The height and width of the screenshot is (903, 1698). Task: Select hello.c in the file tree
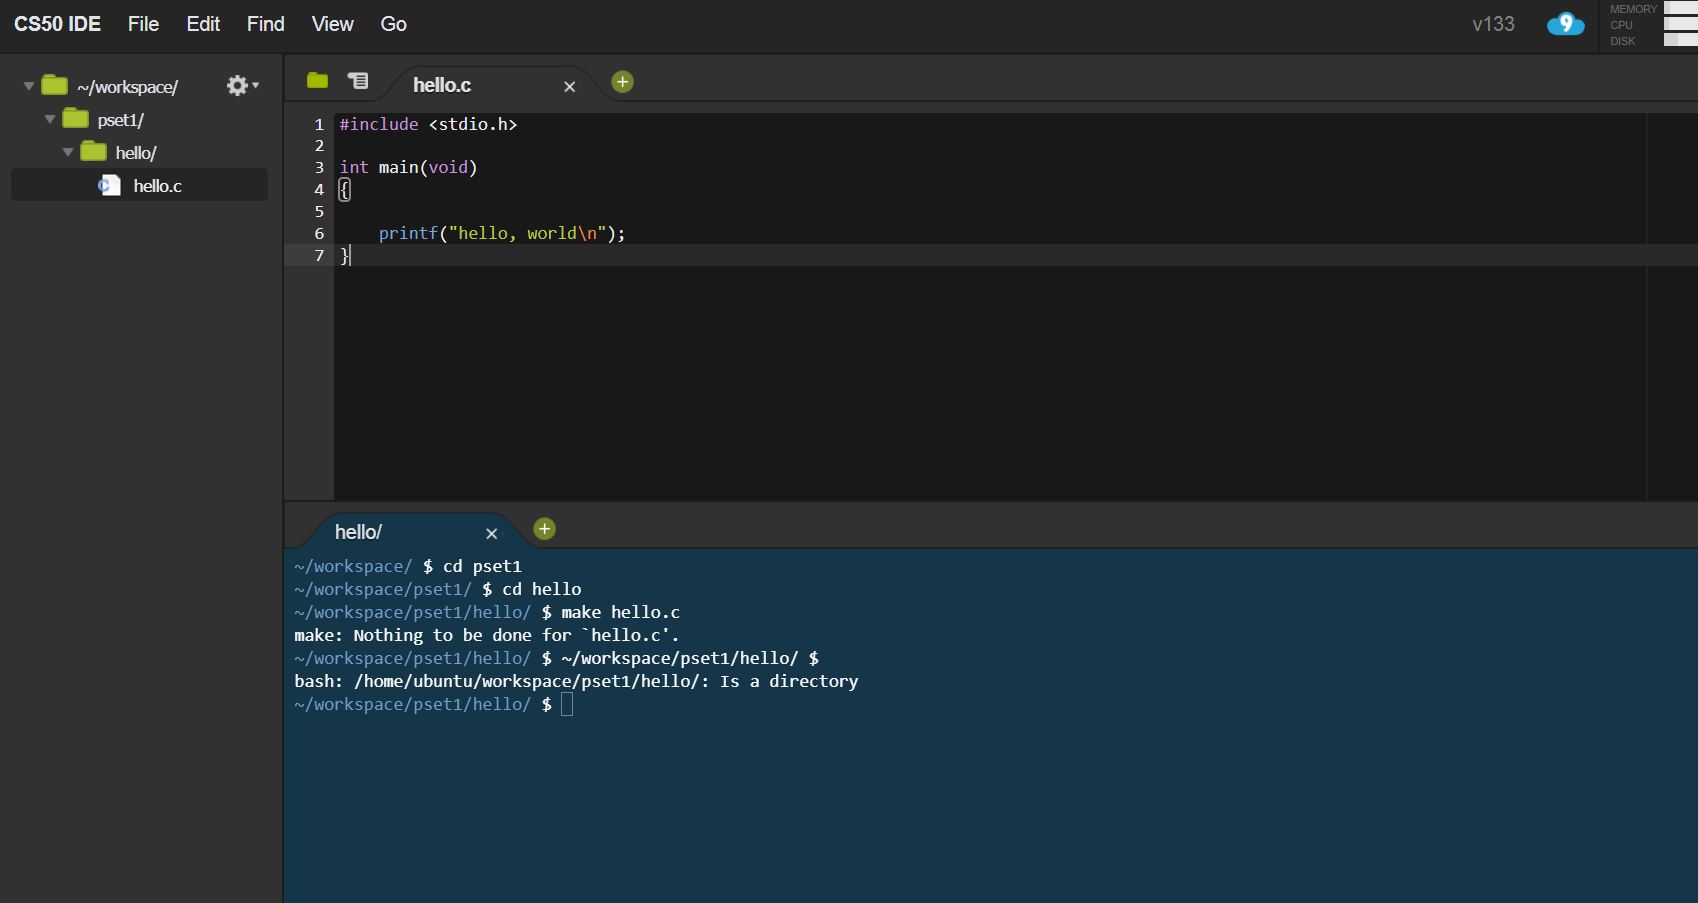(139, 185)
